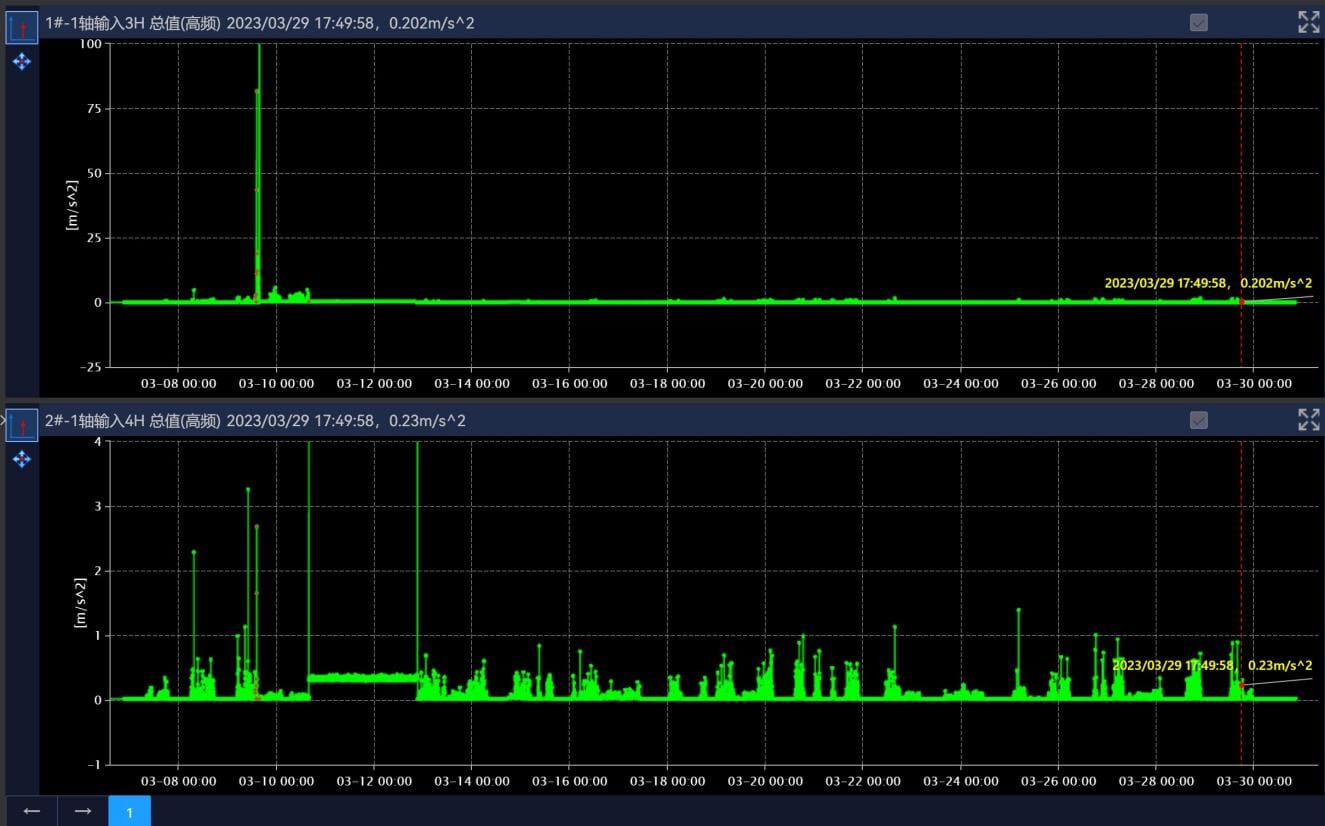The width and height of the screenshot is (1325, 826).
Task: Click the yellow 0.202m/s^2 data label
Action: pos(1208,283)
